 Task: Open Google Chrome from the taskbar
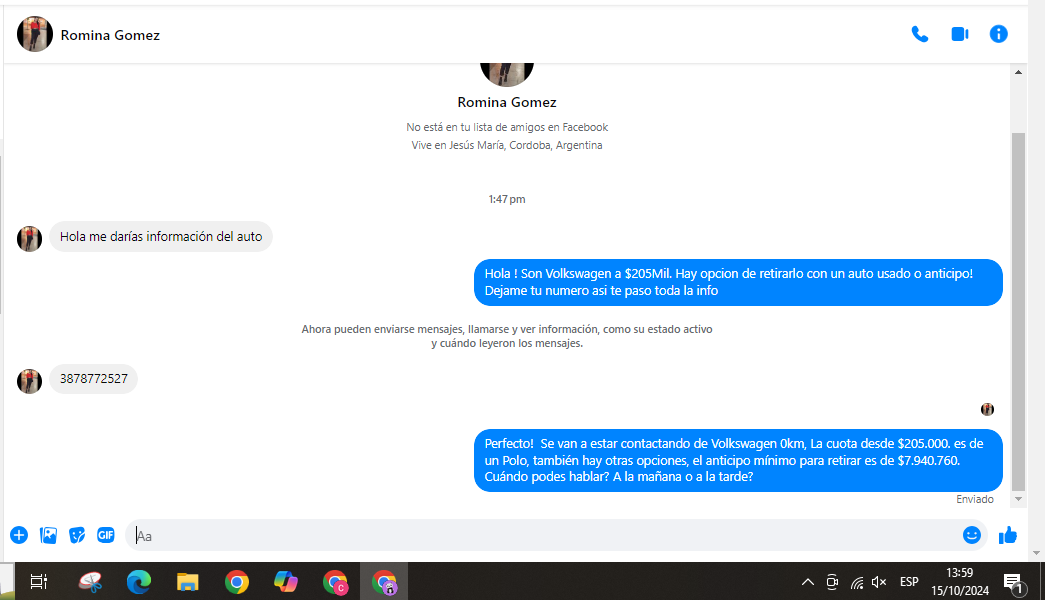click(x=237, y=582)
